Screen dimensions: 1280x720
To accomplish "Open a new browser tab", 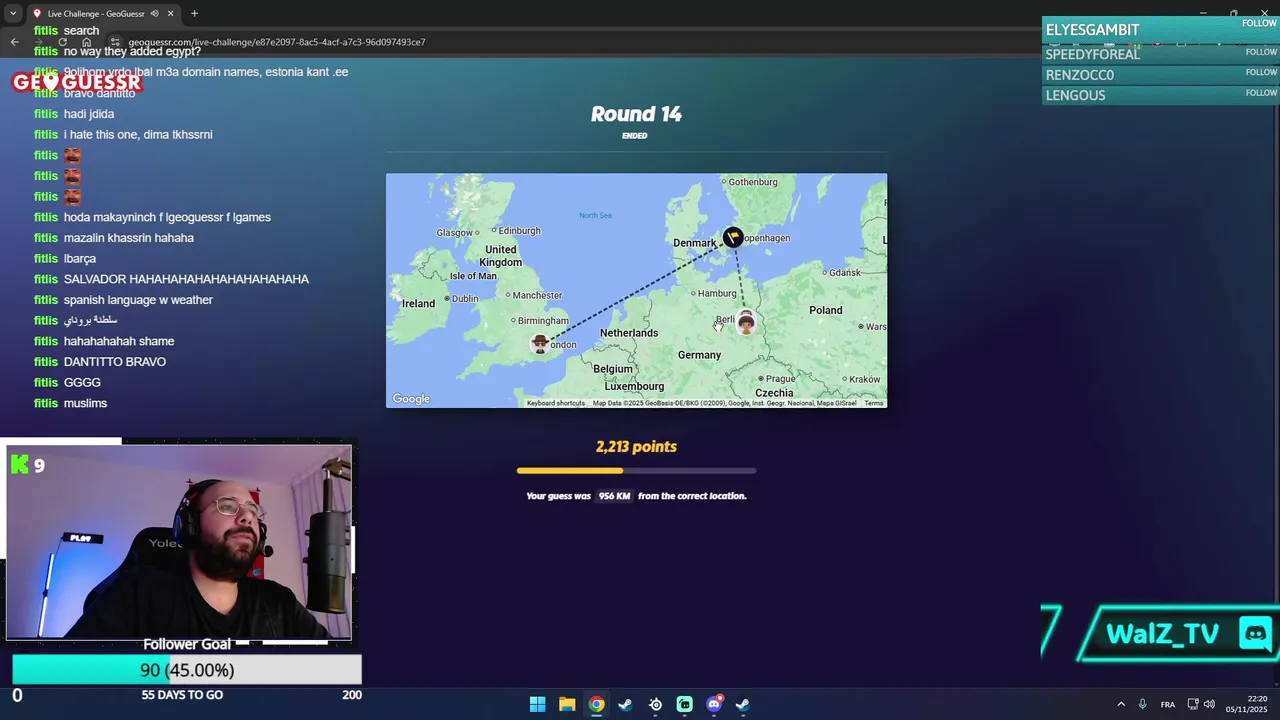I will [194, 13].
